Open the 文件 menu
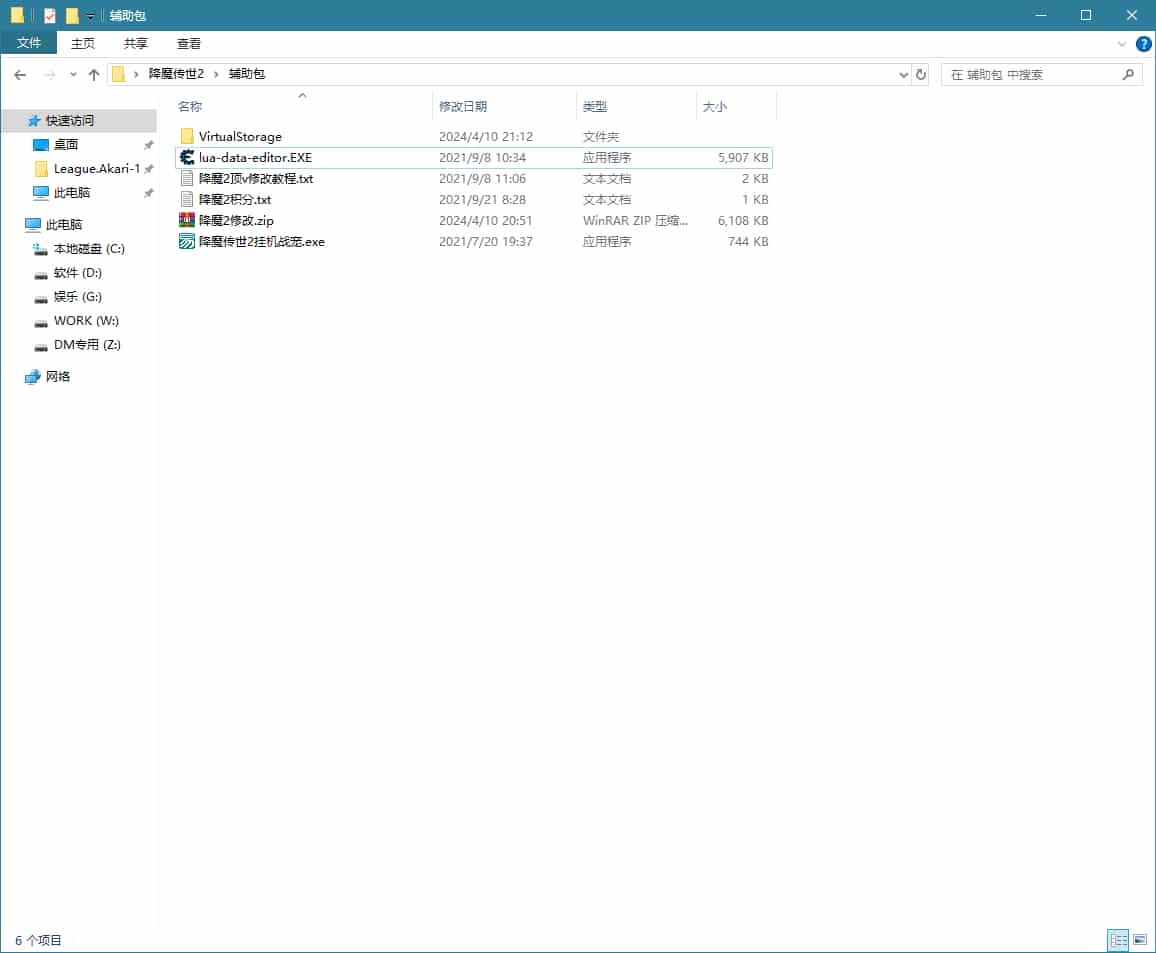The height and width of the screenshot is (953, 1156). (x=29, y=44)
